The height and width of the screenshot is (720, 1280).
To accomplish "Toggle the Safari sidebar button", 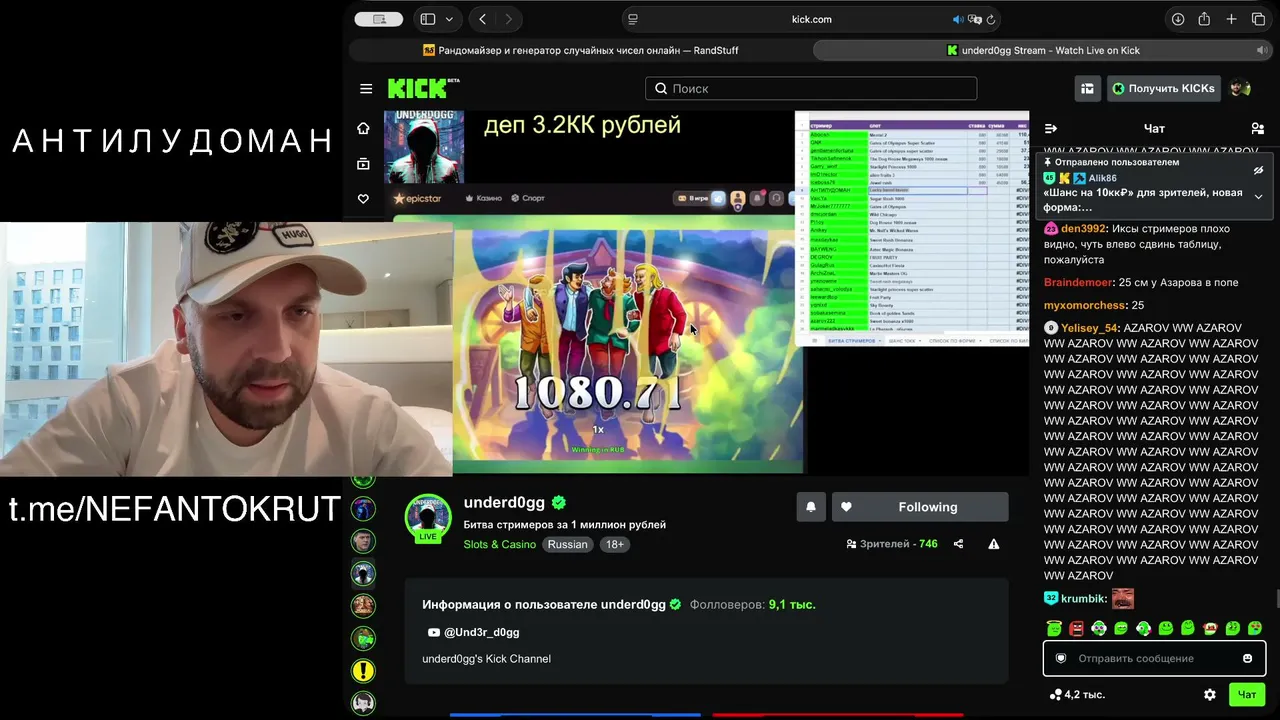I will (x=427, y=19).
